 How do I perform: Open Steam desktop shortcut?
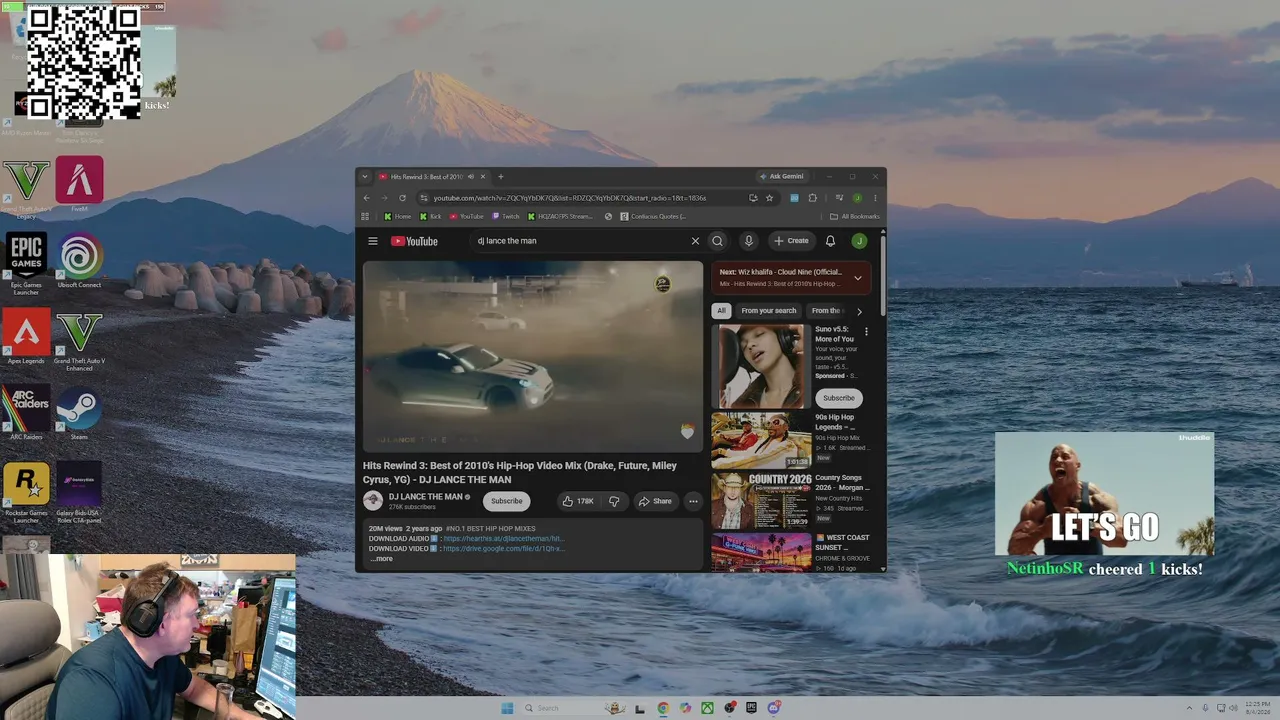tap(79, 414)
